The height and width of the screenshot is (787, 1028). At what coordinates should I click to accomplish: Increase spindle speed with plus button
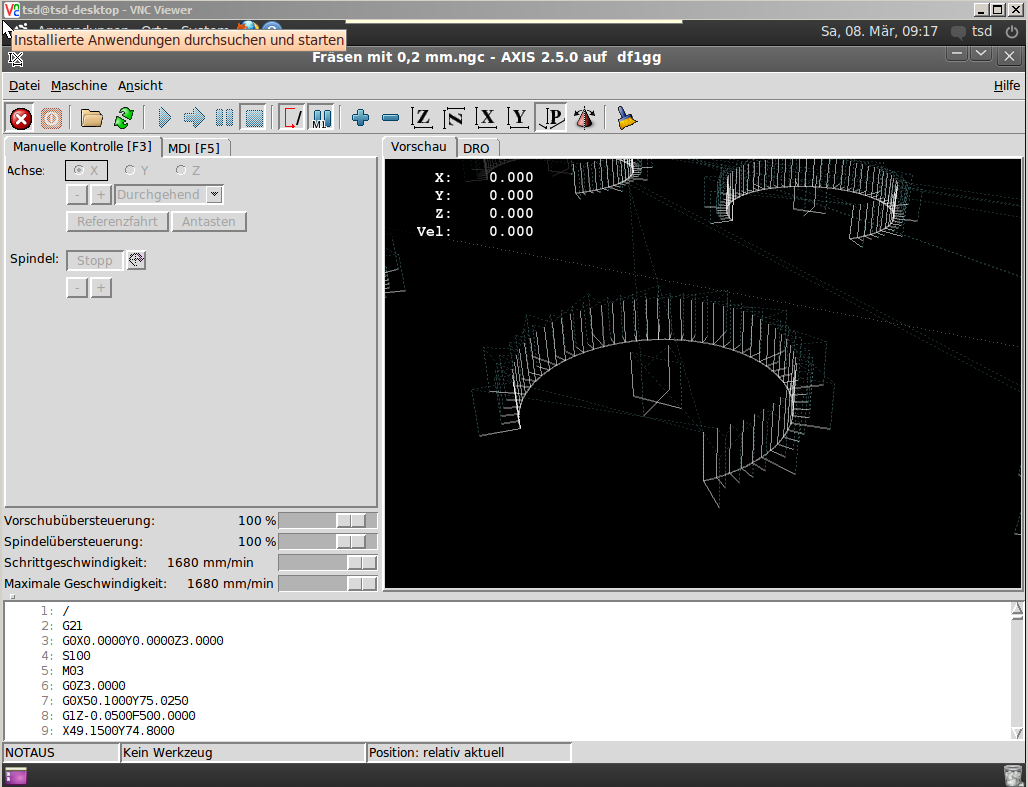click(x=101, y=288)
